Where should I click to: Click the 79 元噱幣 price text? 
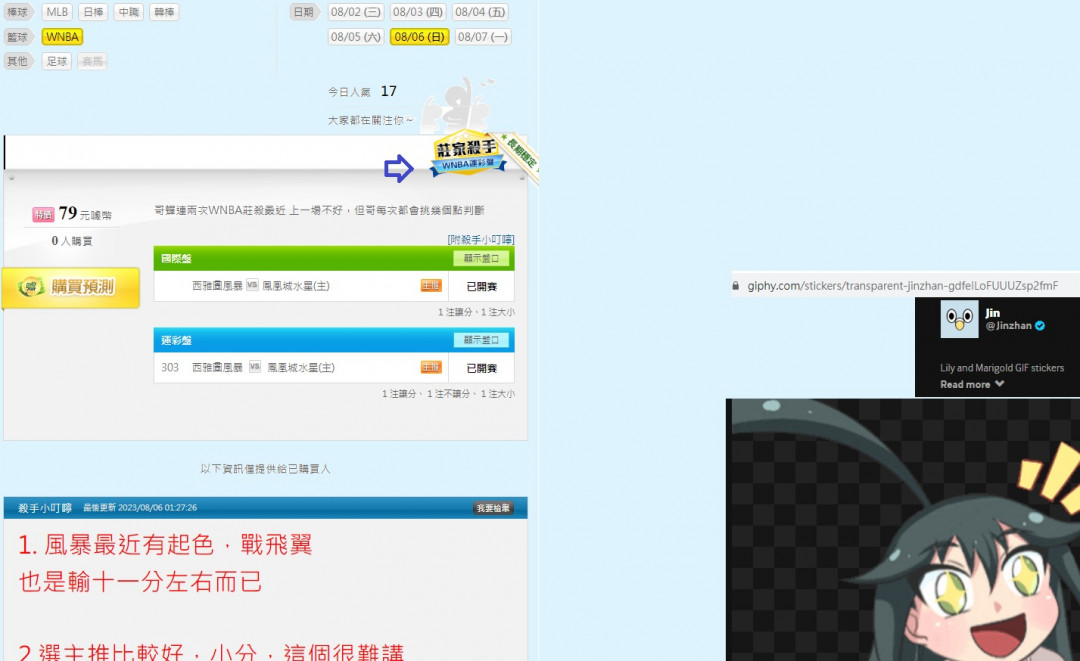(x=85, y=214)
